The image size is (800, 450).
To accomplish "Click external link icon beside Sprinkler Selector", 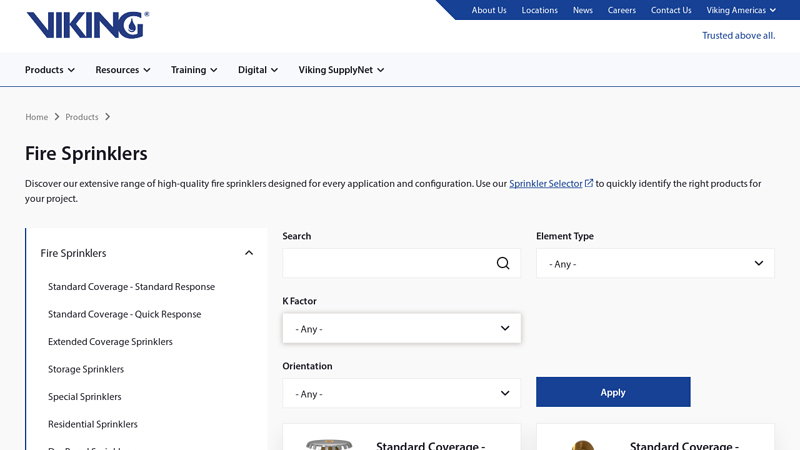I will pyautogui.click(x=589, y=183).
